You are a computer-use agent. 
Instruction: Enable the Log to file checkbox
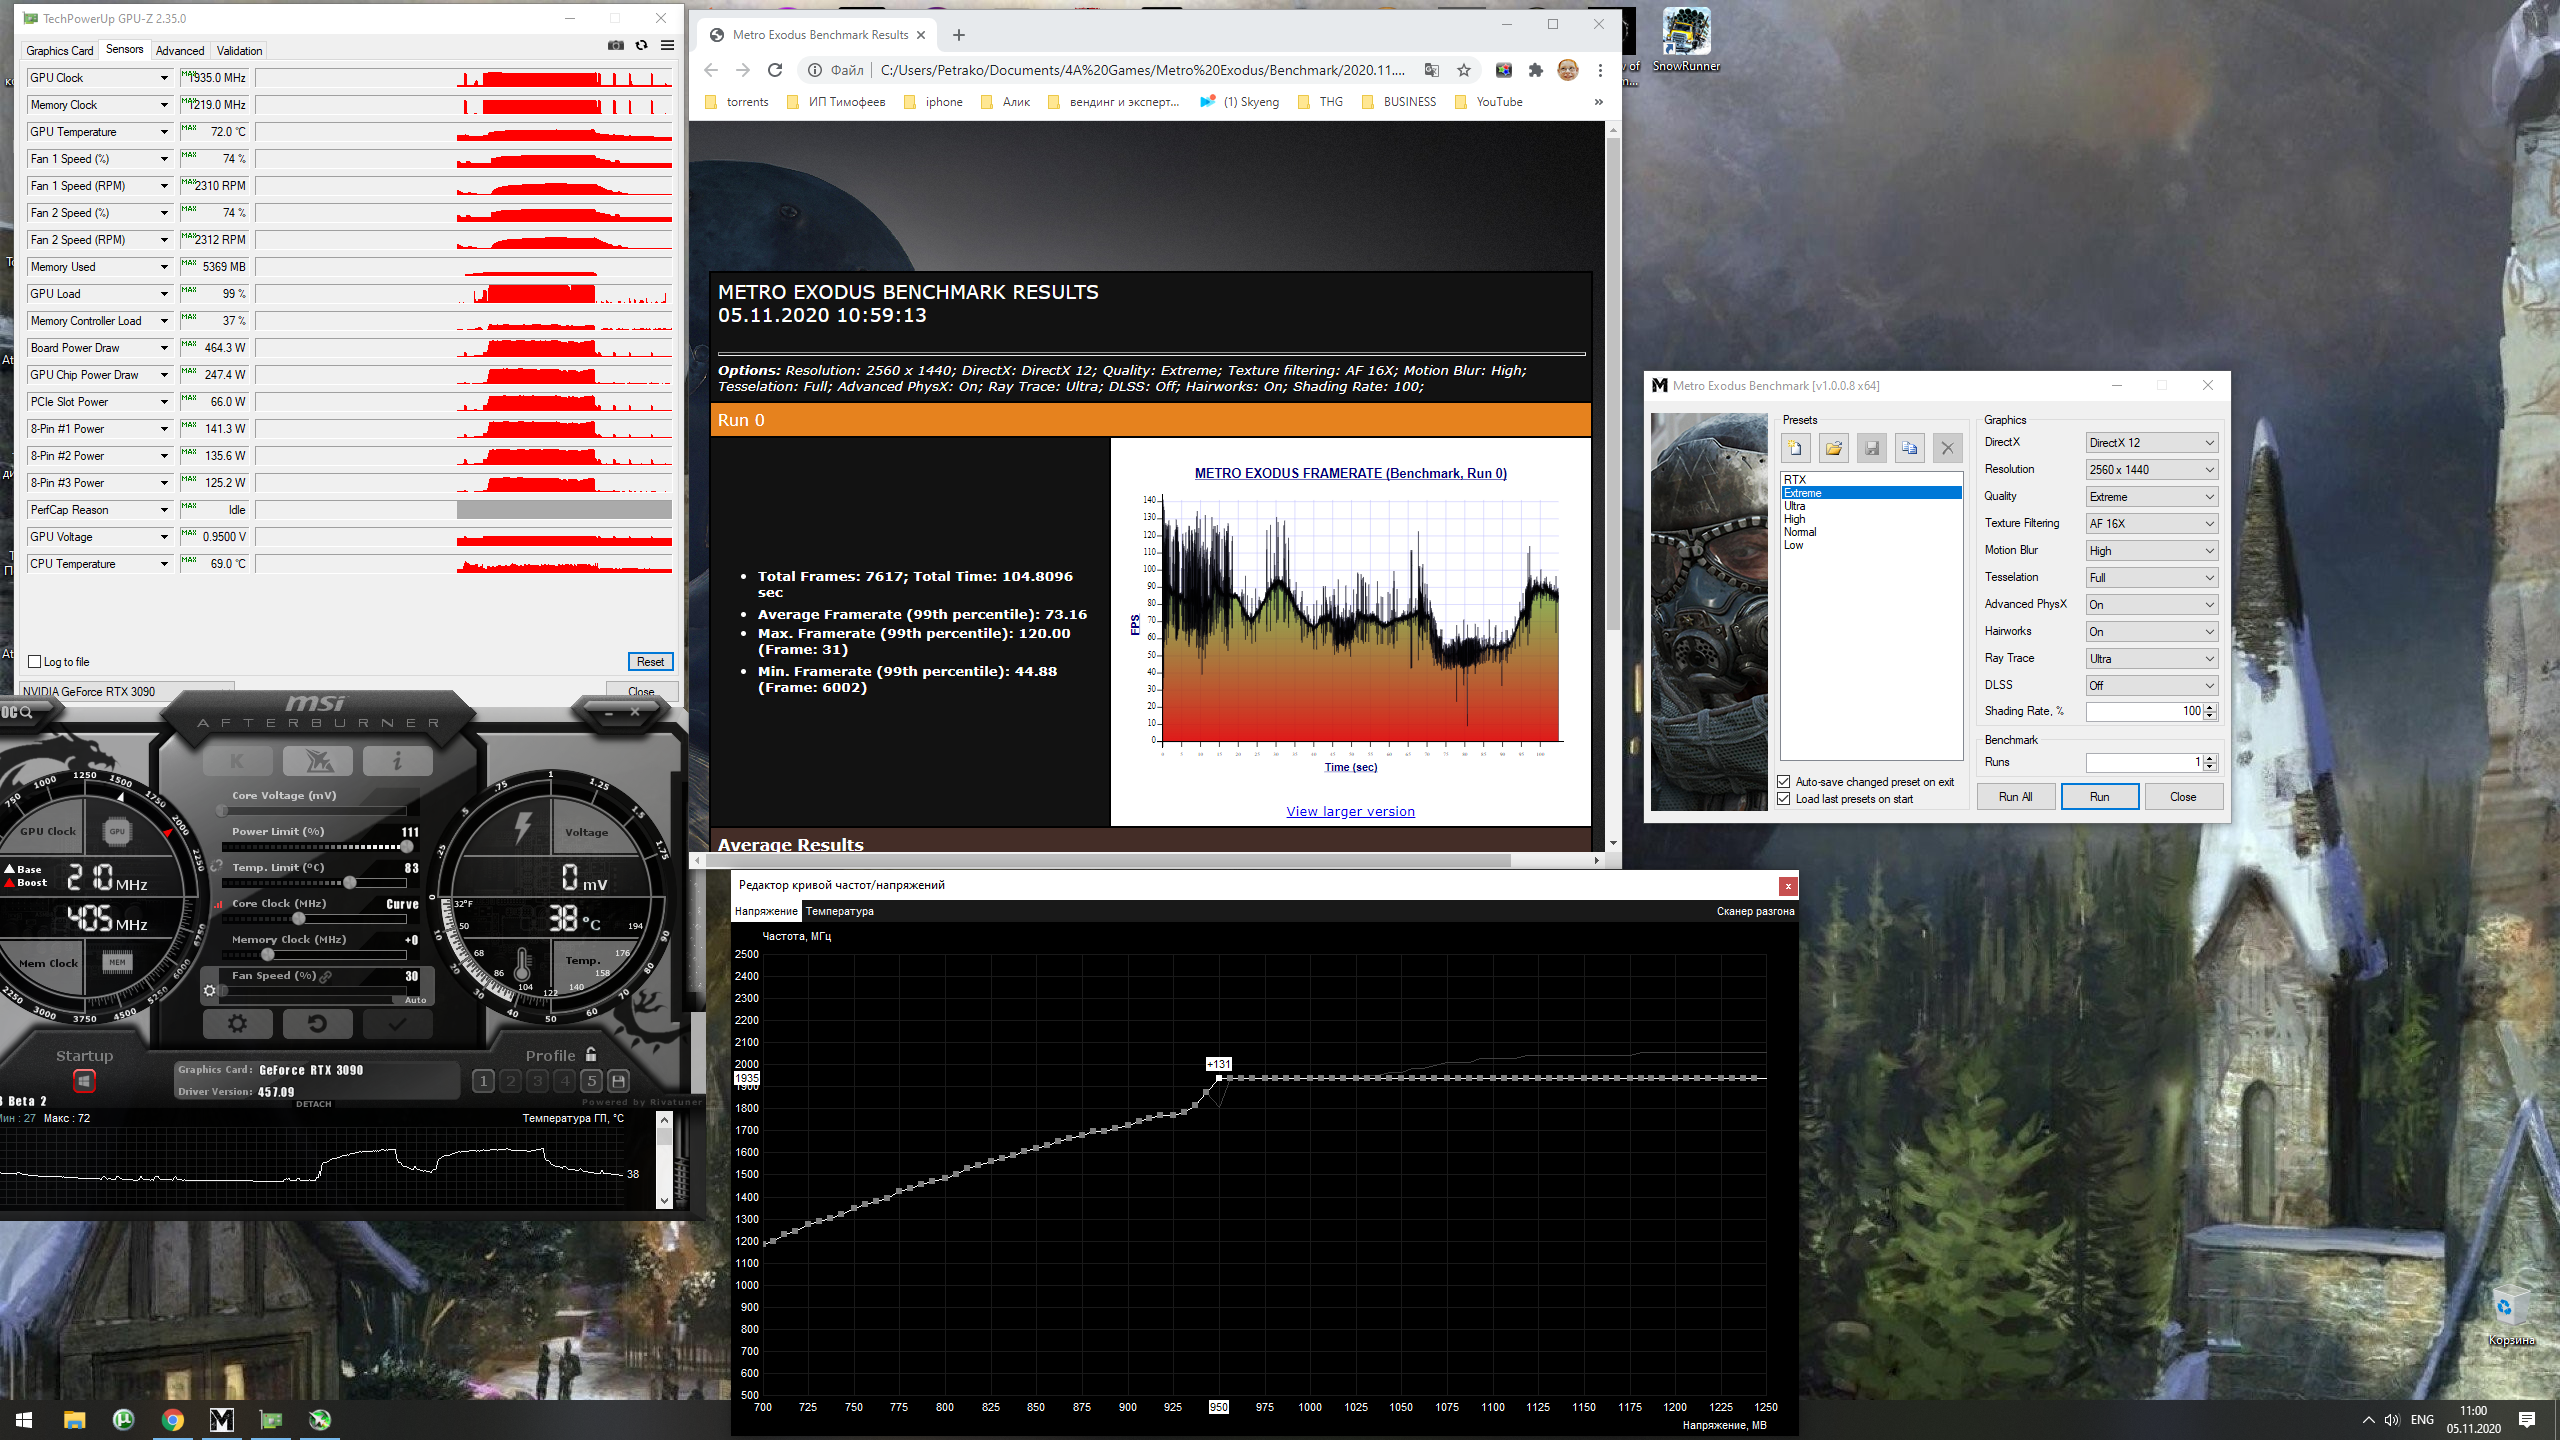point(35,662)
